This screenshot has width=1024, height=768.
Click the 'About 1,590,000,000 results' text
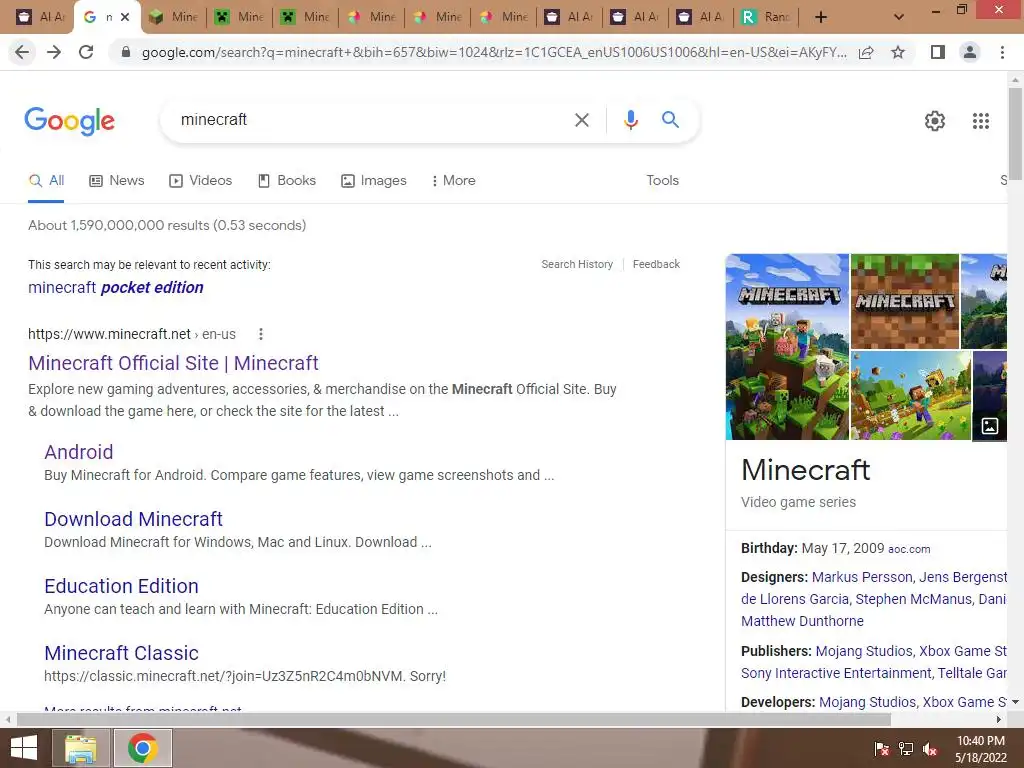167,225
